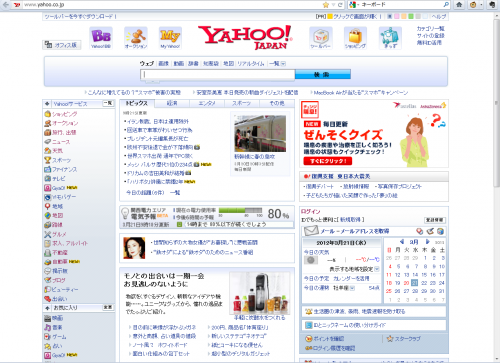Viewport: 500px width, 363px height.
Task: Open the Auctions gavel icon
Action: pos(136,38)
